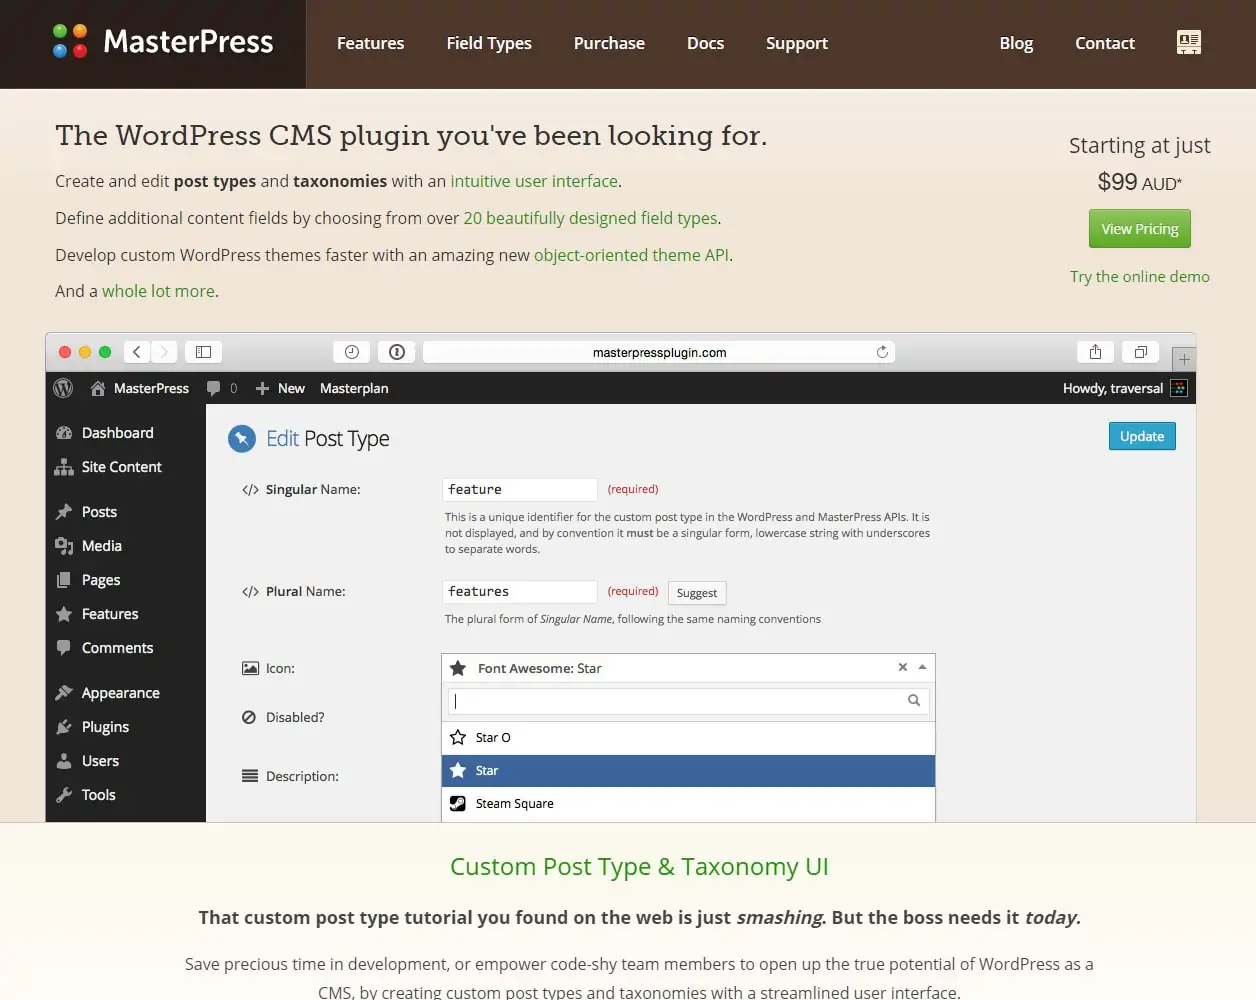Click the comments bubble in admin bar
This screenshot has height=1000, width=1256.
(x=213, y=388)
